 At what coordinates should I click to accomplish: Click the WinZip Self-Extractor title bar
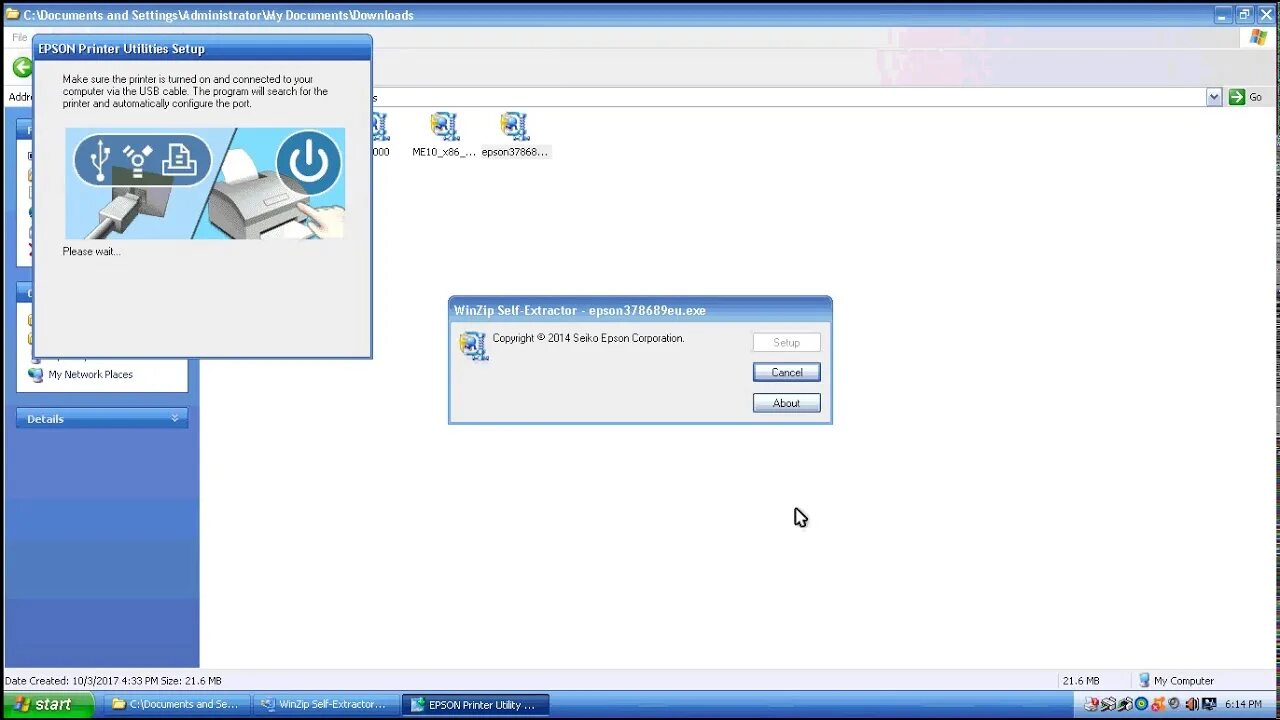click(x=640, y=310)
